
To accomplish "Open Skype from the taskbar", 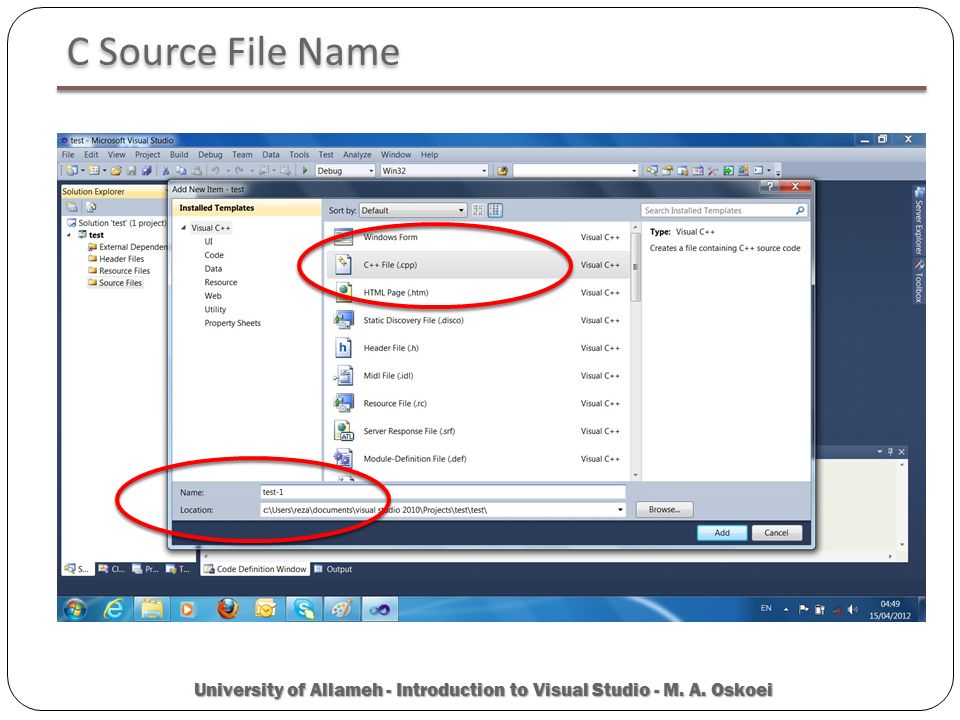I will (x=304, y=609).
